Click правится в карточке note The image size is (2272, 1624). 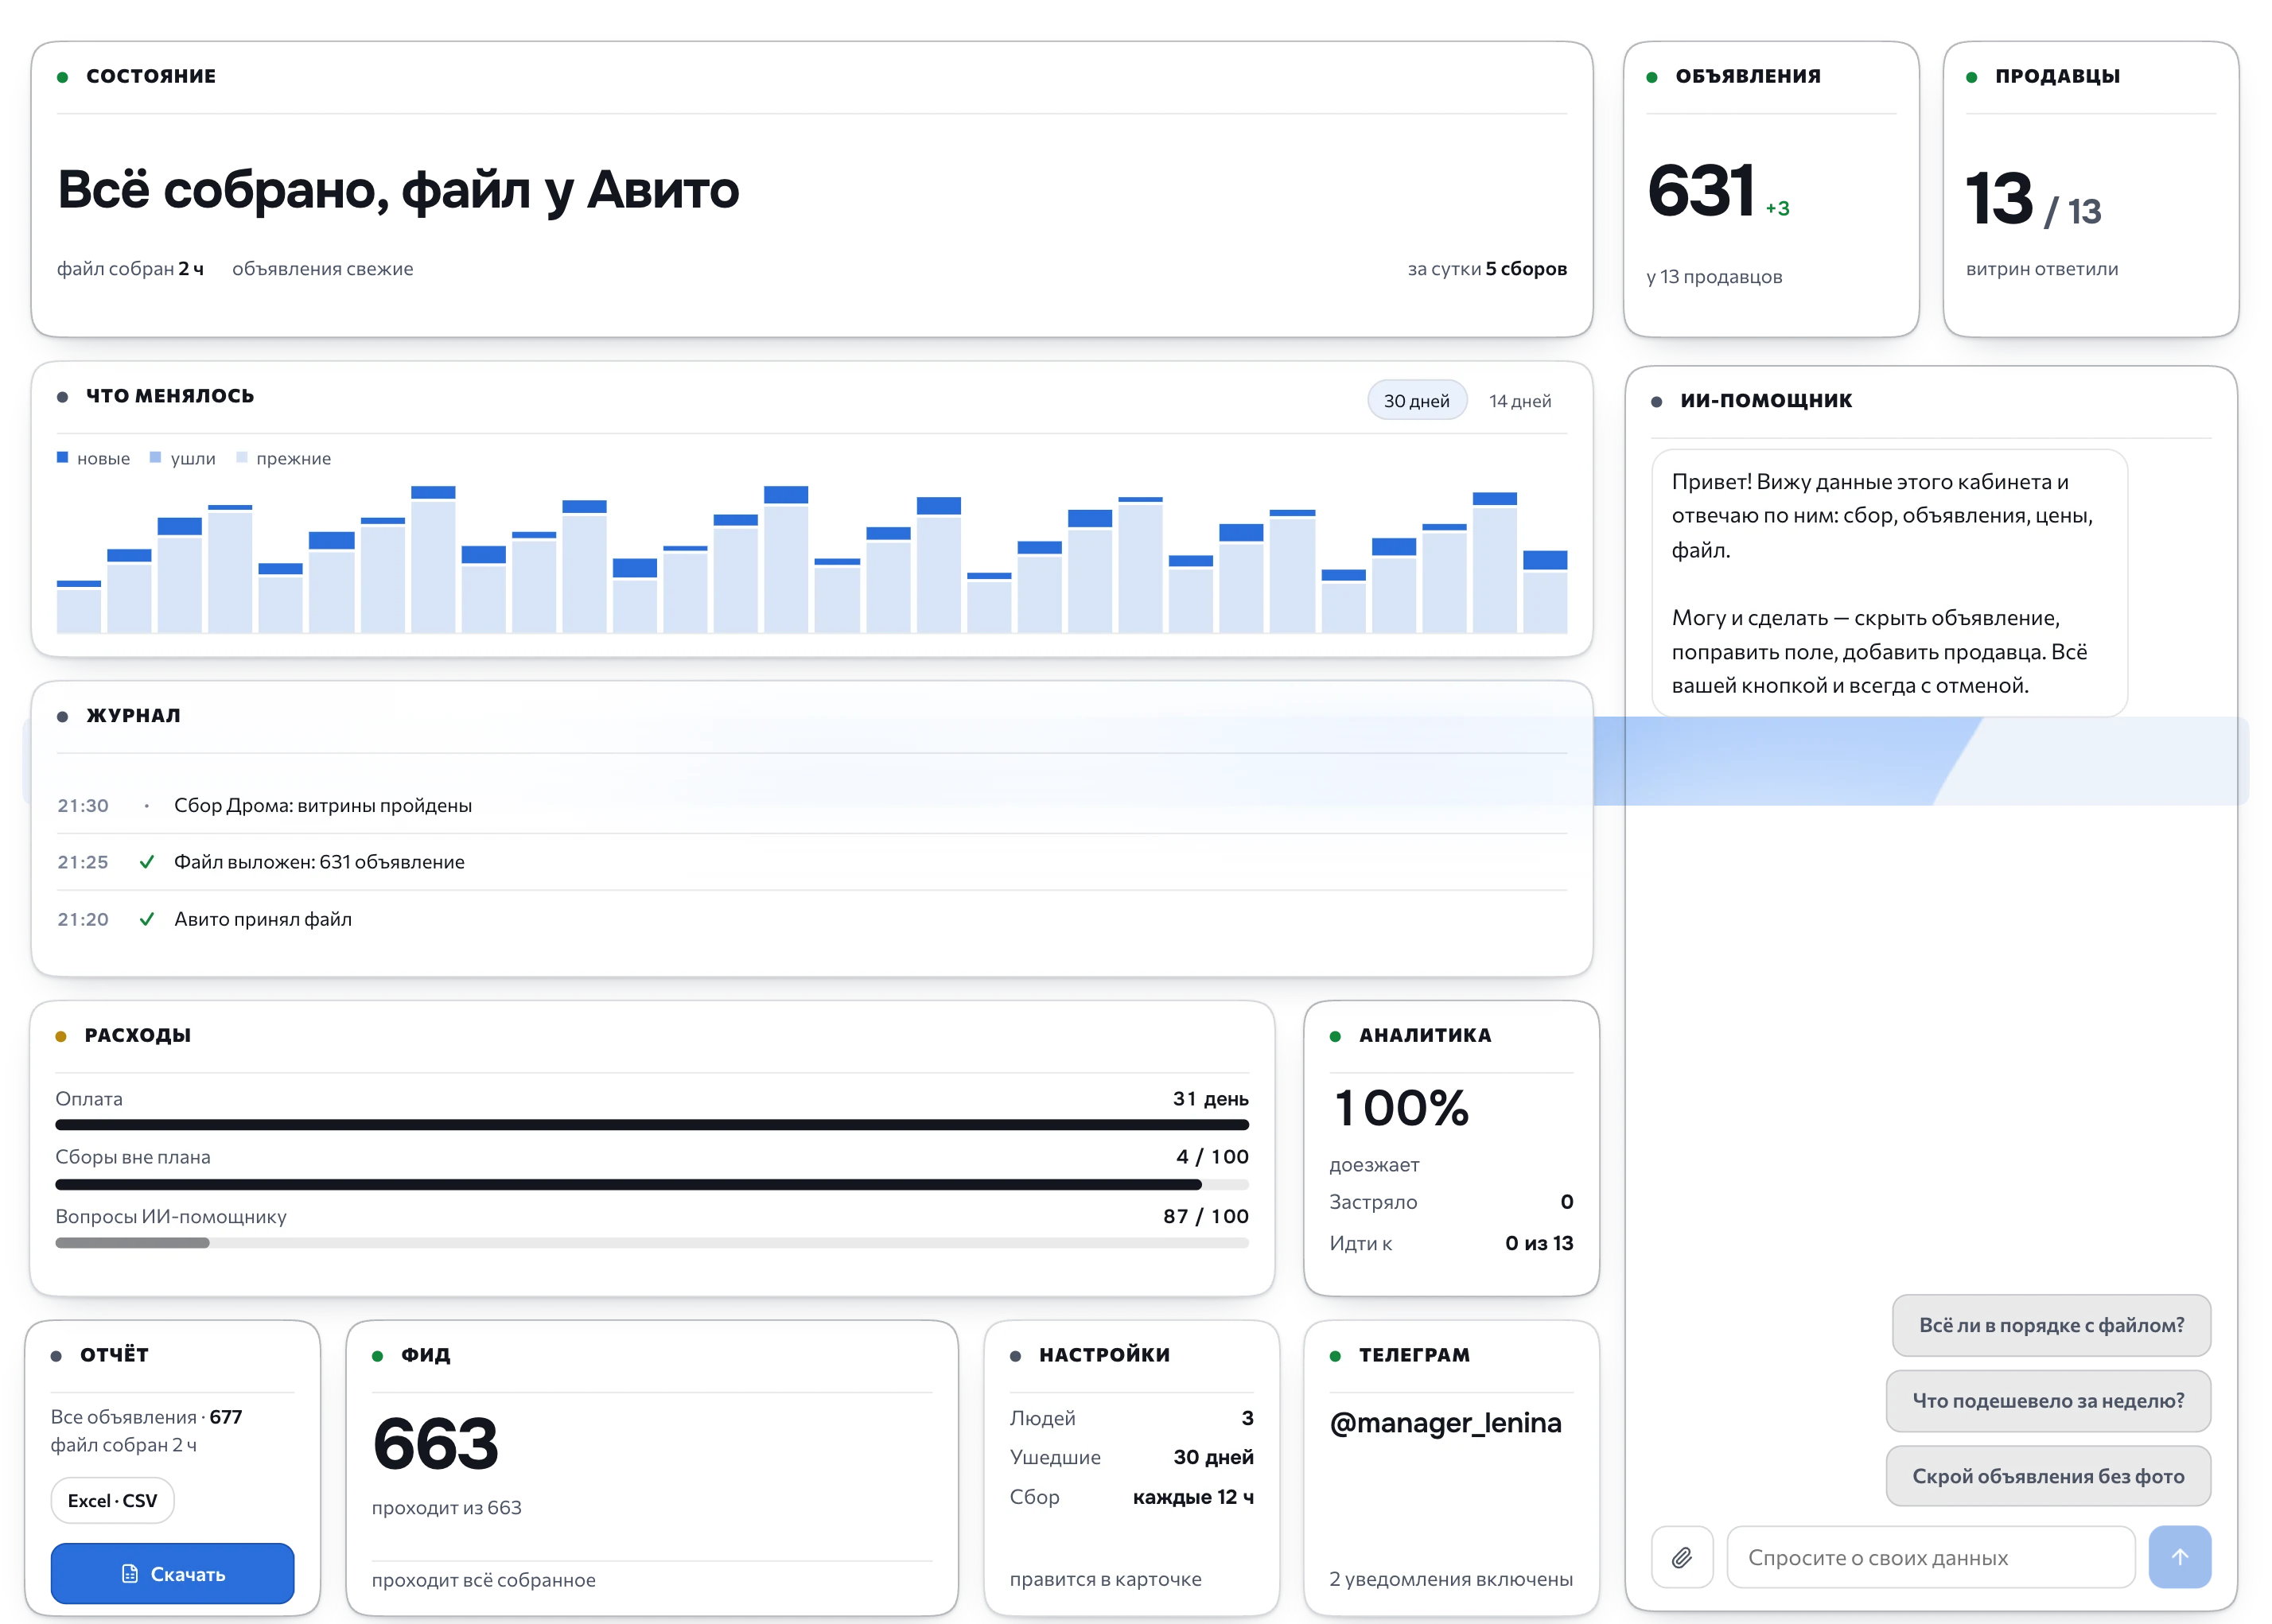pyautogui.click(x=1105, y=1578)
